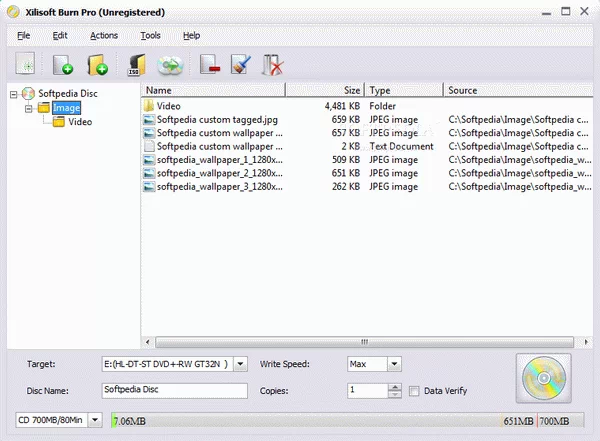
Task: Select the 2 KB Text Document row
Action: point(367,147)
